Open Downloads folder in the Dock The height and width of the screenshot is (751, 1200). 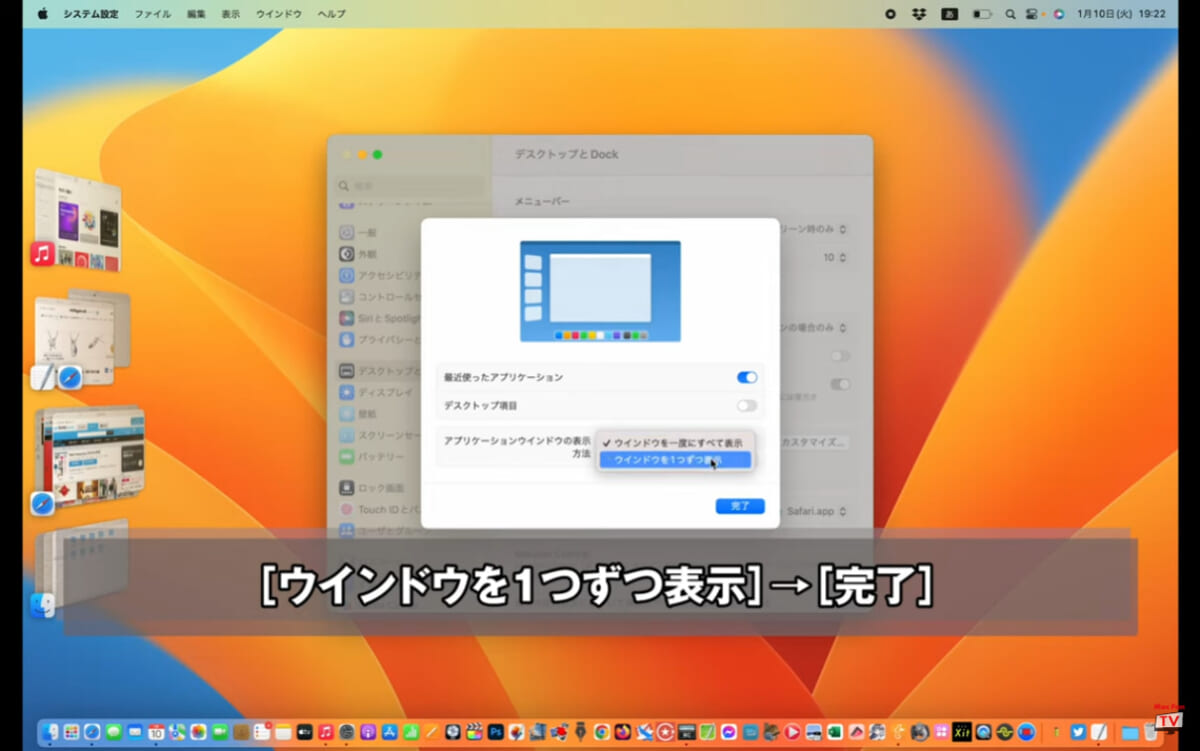tap(1130, 732)
